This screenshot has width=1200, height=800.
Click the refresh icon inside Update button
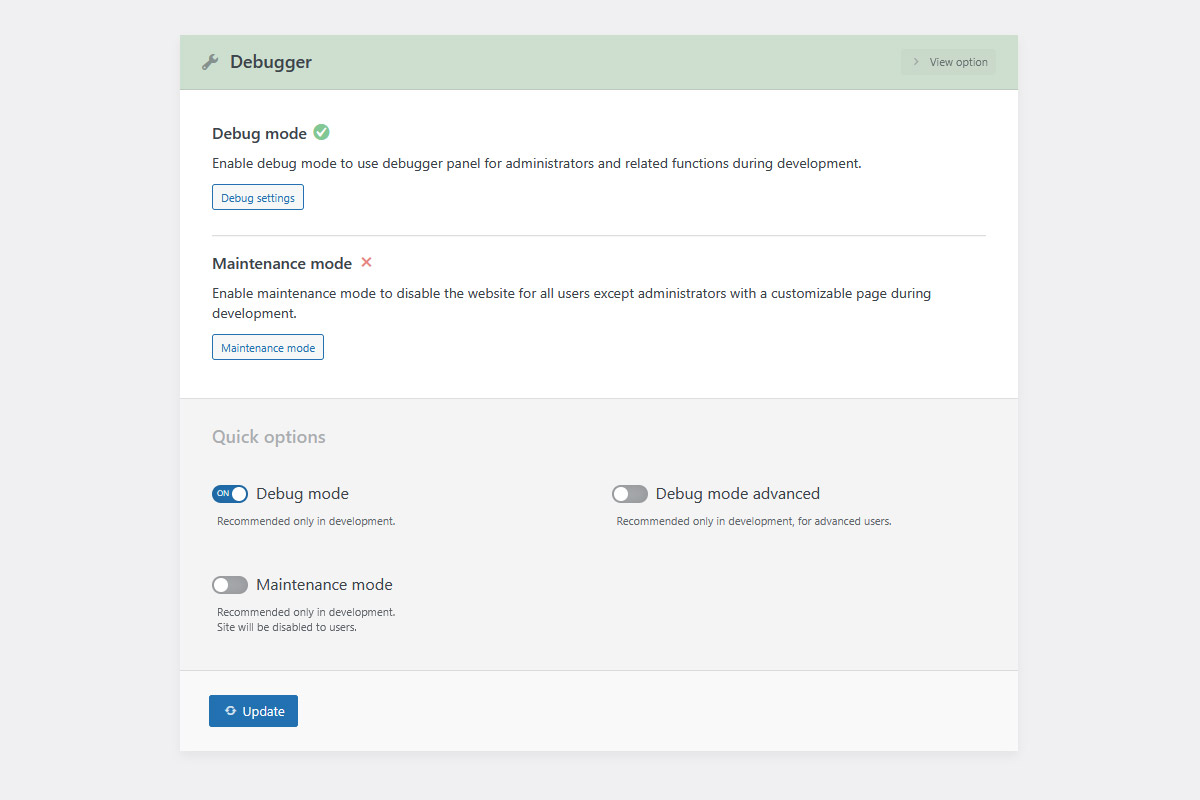(x=230, y=711)
